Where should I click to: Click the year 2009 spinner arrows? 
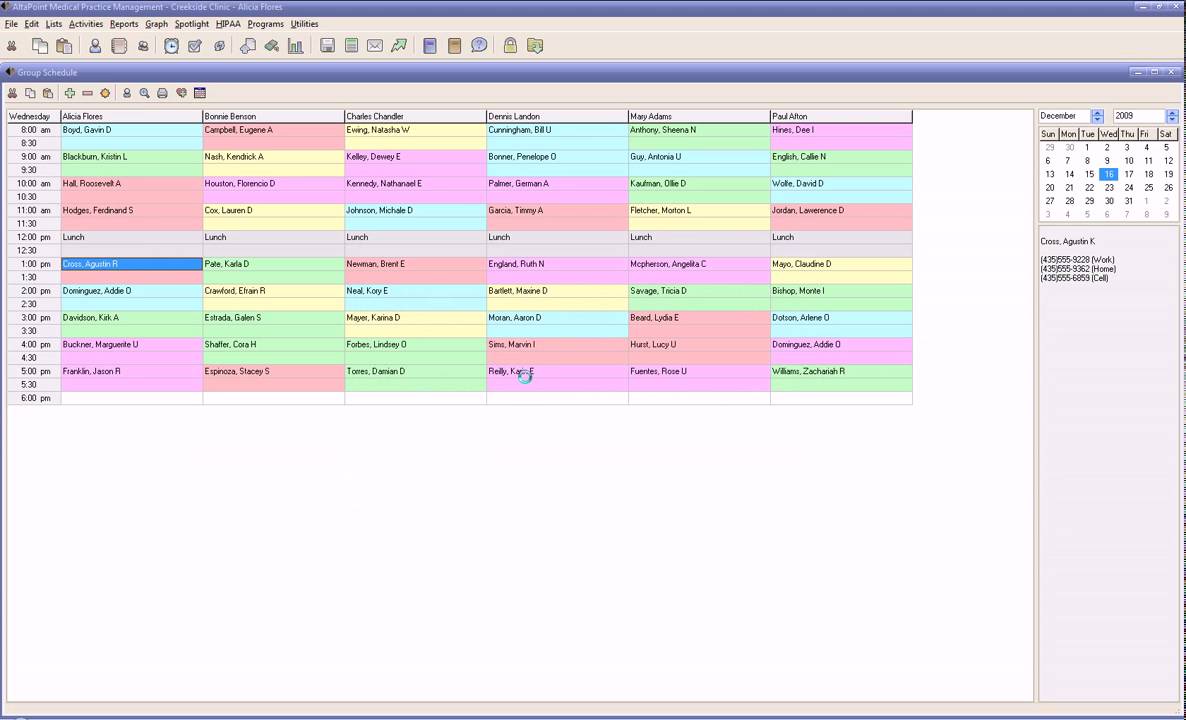pyautogui.click(x=1172, y=116)
